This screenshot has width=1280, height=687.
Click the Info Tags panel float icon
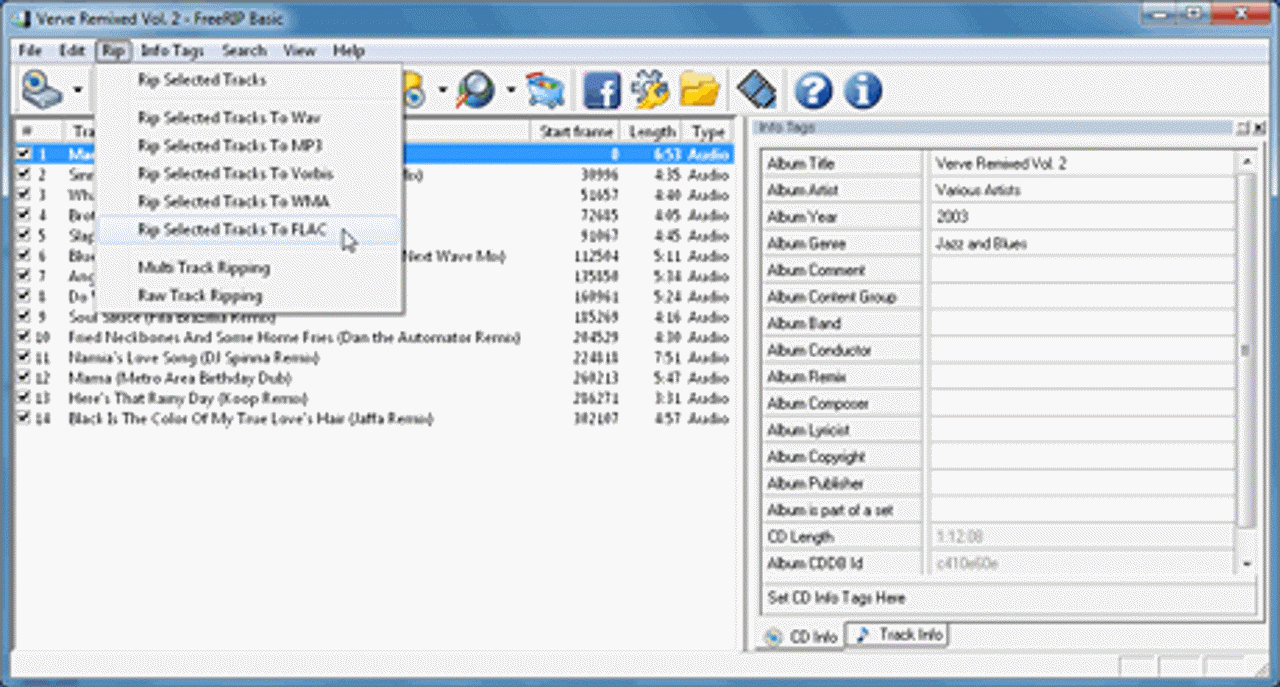(1242, 127)
